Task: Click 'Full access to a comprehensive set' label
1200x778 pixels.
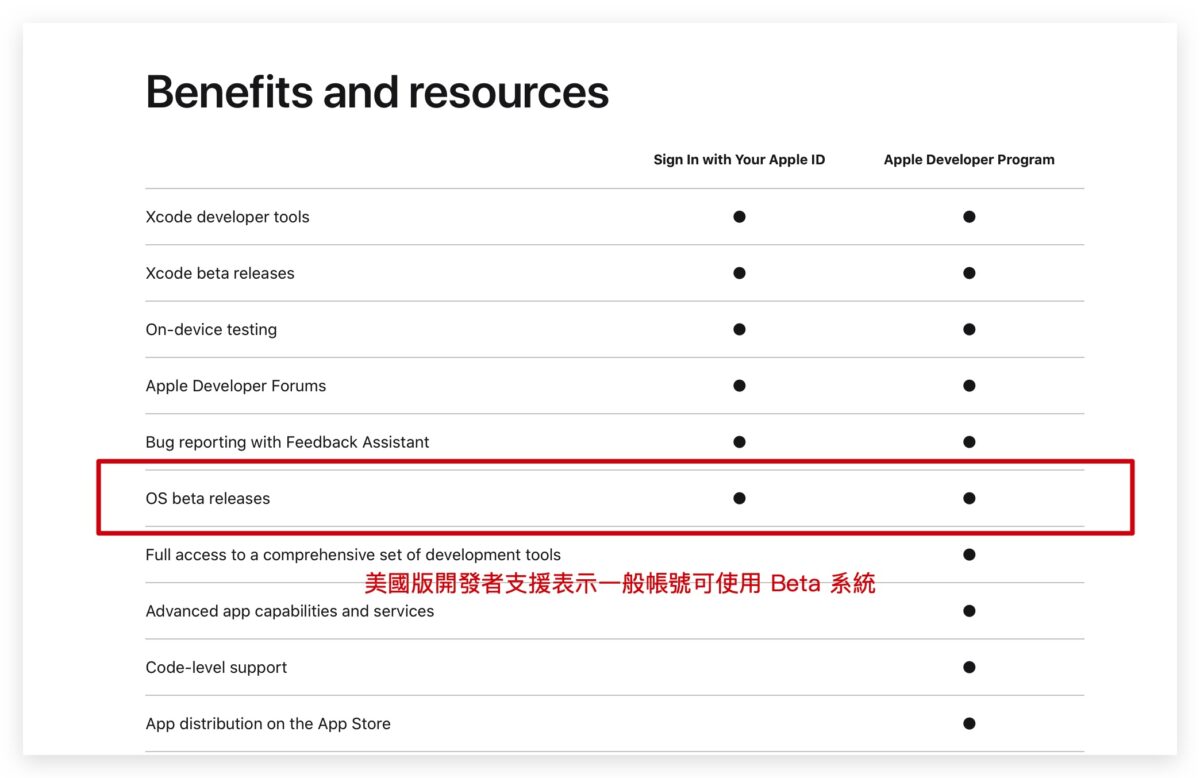Action: 353,555
